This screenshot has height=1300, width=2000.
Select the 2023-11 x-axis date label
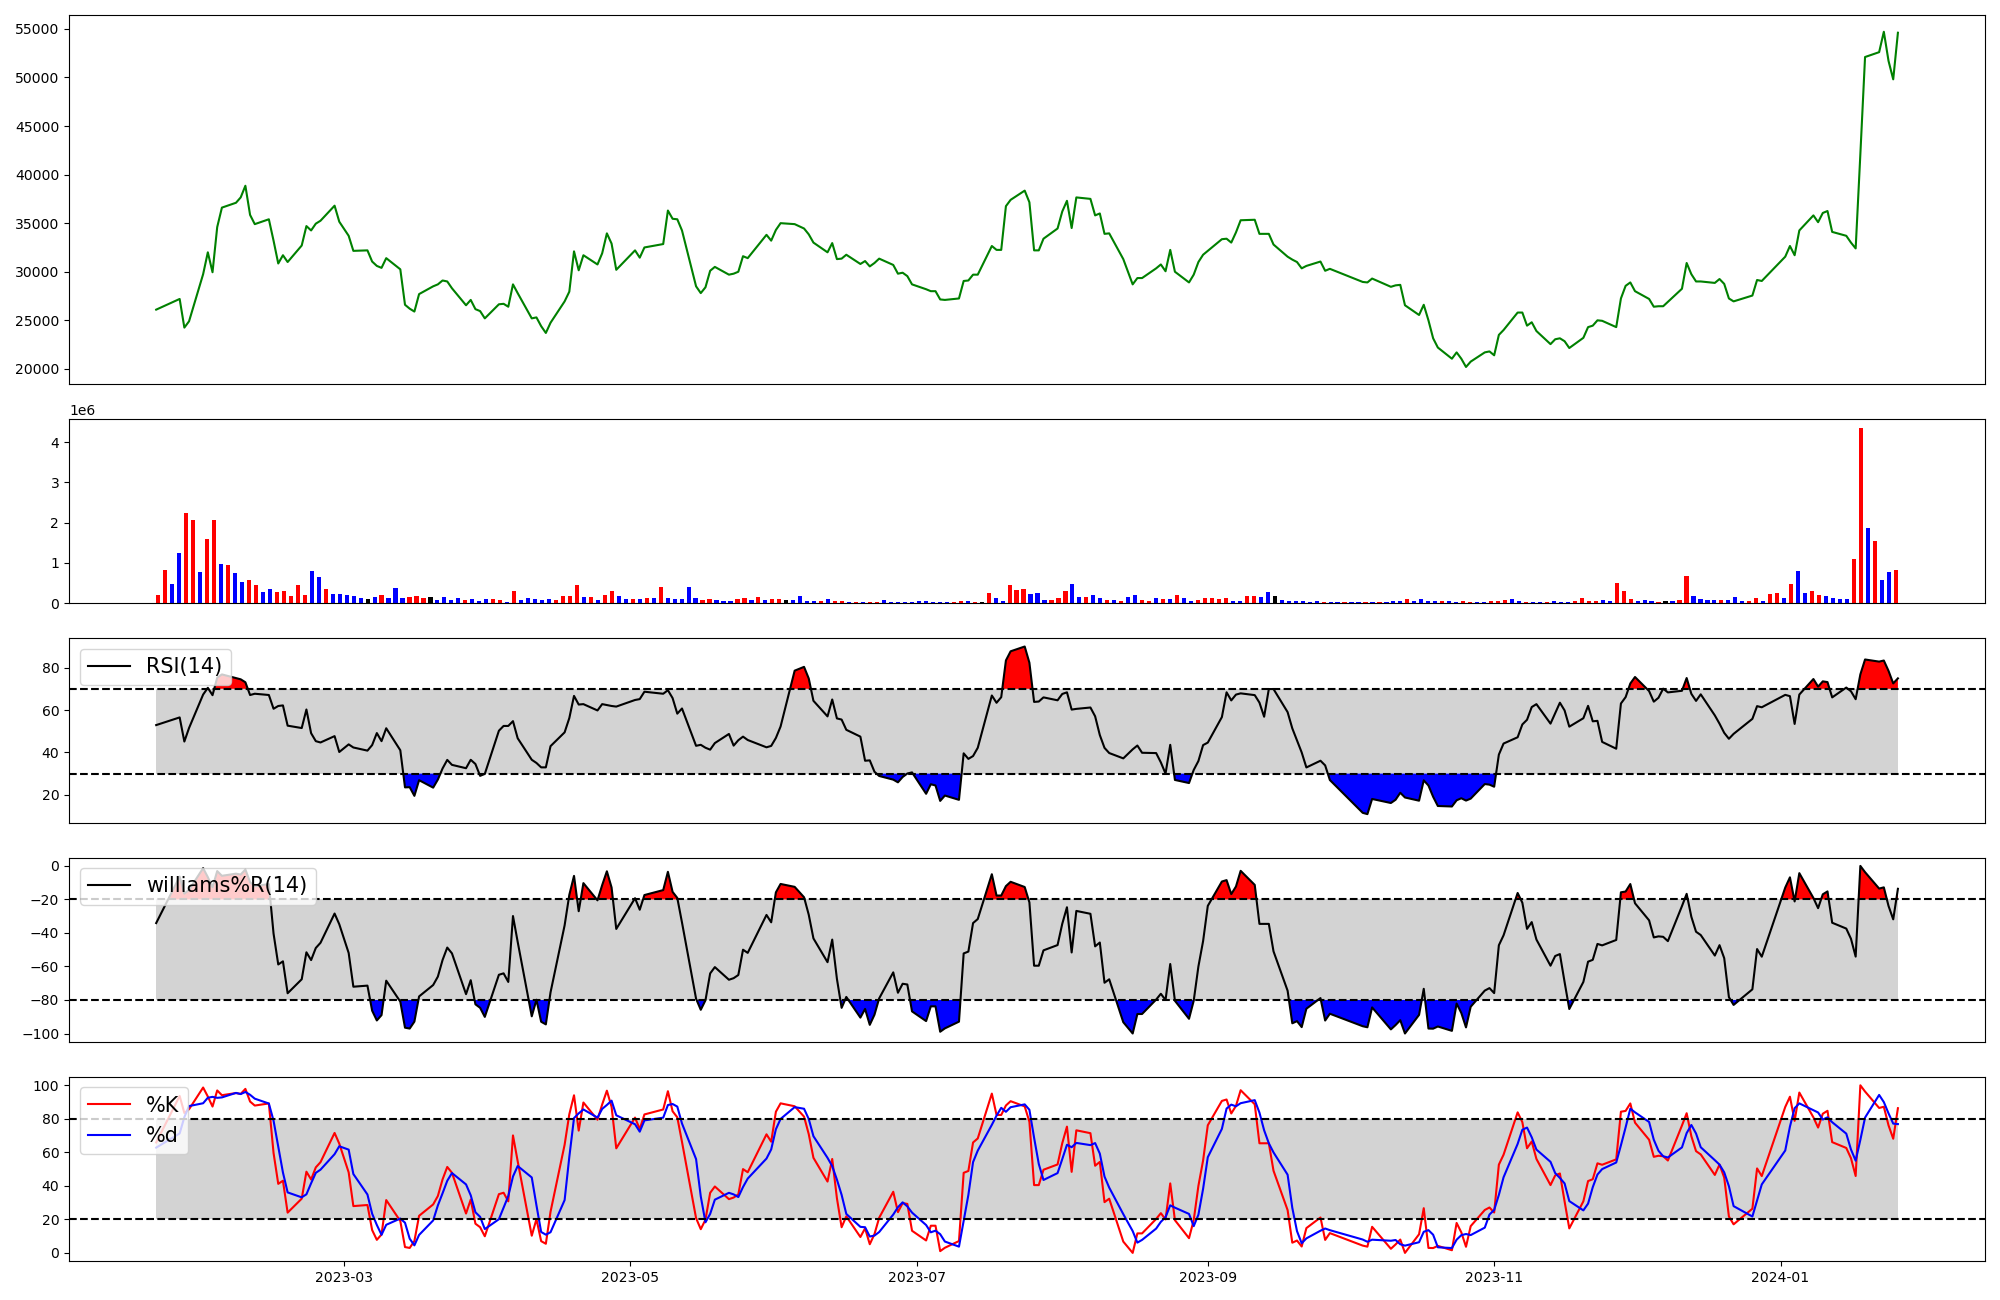click(1494, 1277)
